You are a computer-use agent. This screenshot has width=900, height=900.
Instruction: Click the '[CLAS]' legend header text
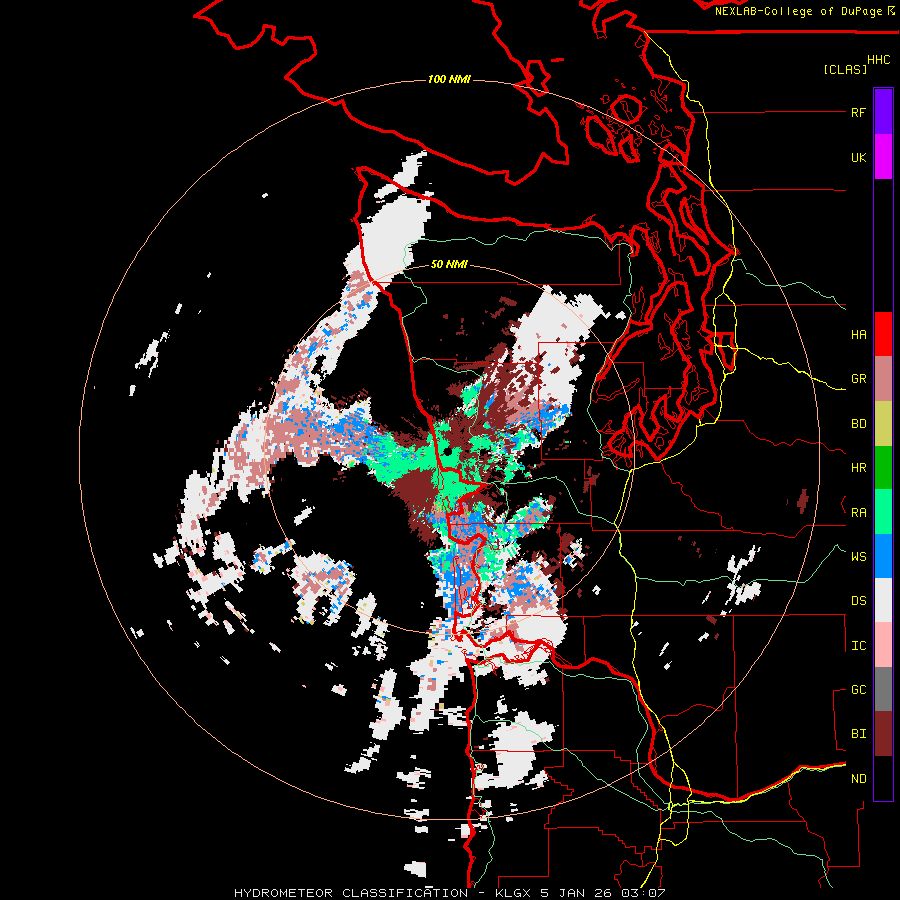tap(845, 69)
